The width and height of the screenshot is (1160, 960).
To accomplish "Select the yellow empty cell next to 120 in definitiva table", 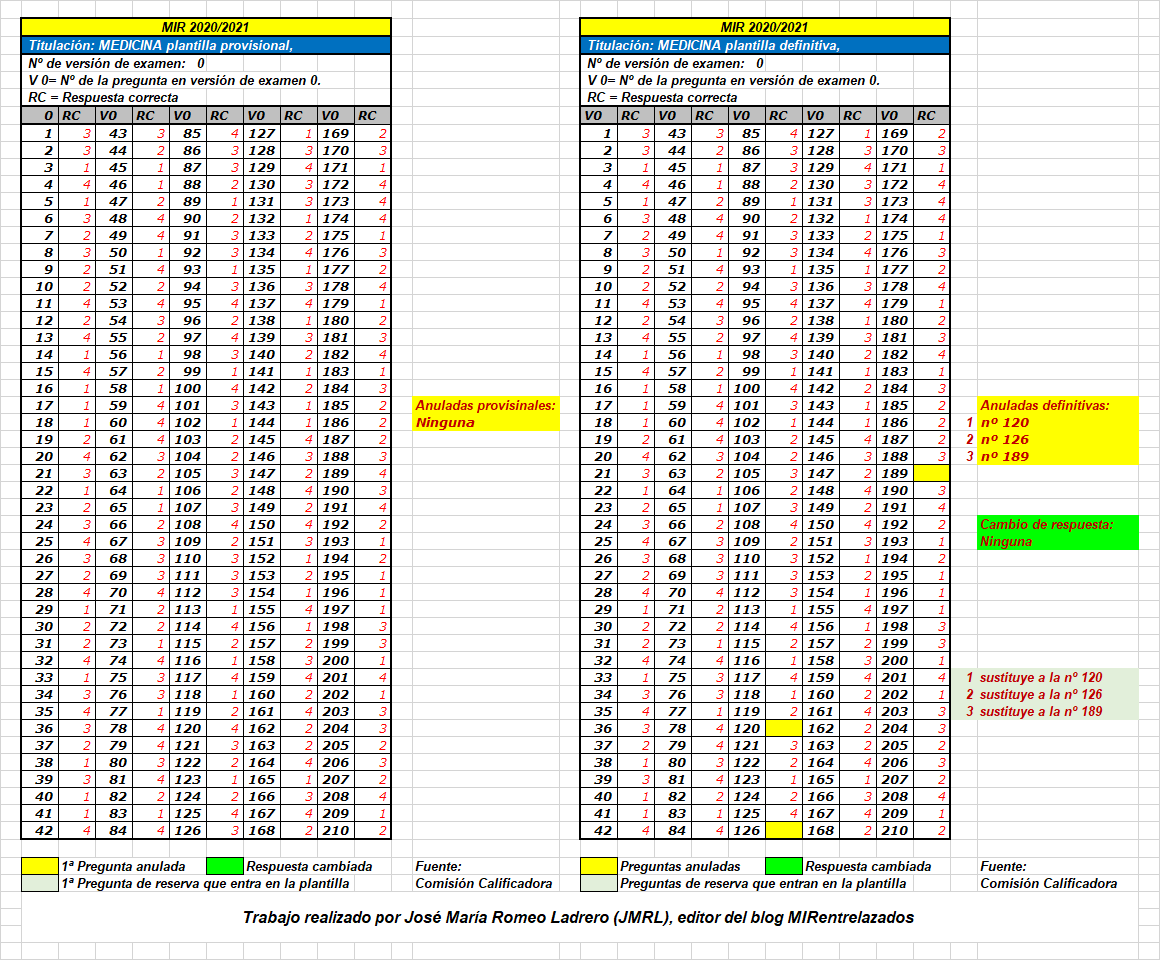I will (783, 729).
